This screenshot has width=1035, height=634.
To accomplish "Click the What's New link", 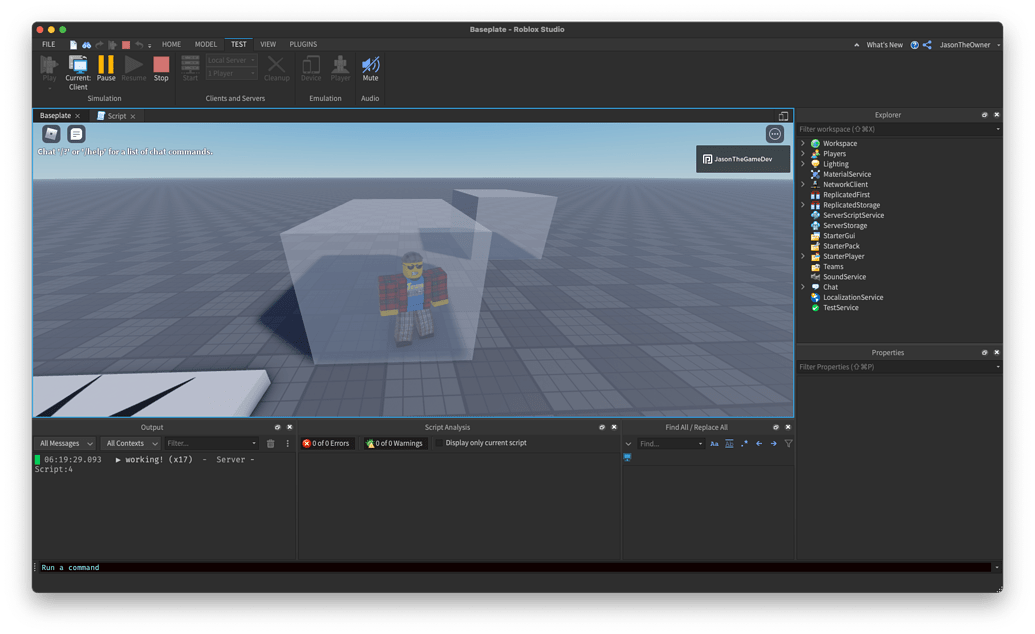I will (x=884, y=45).
